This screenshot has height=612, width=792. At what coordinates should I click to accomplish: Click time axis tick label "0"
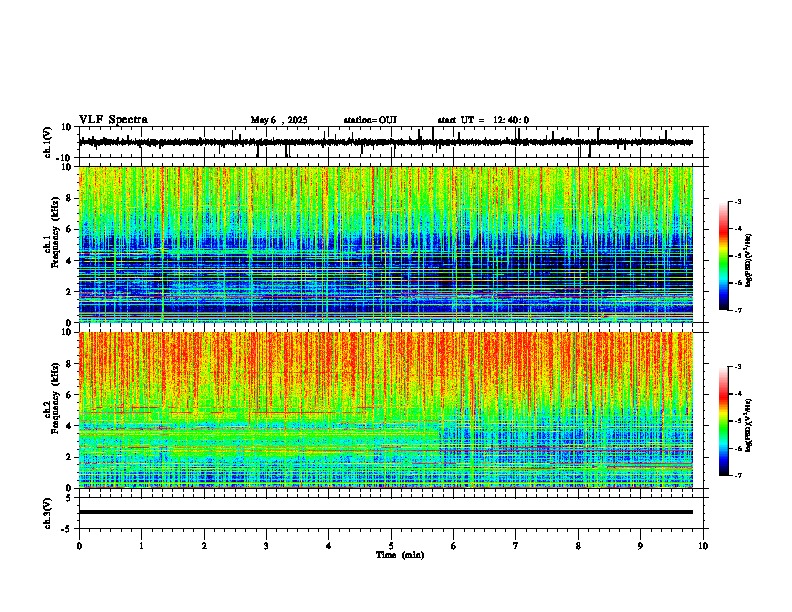click(79, 546)
